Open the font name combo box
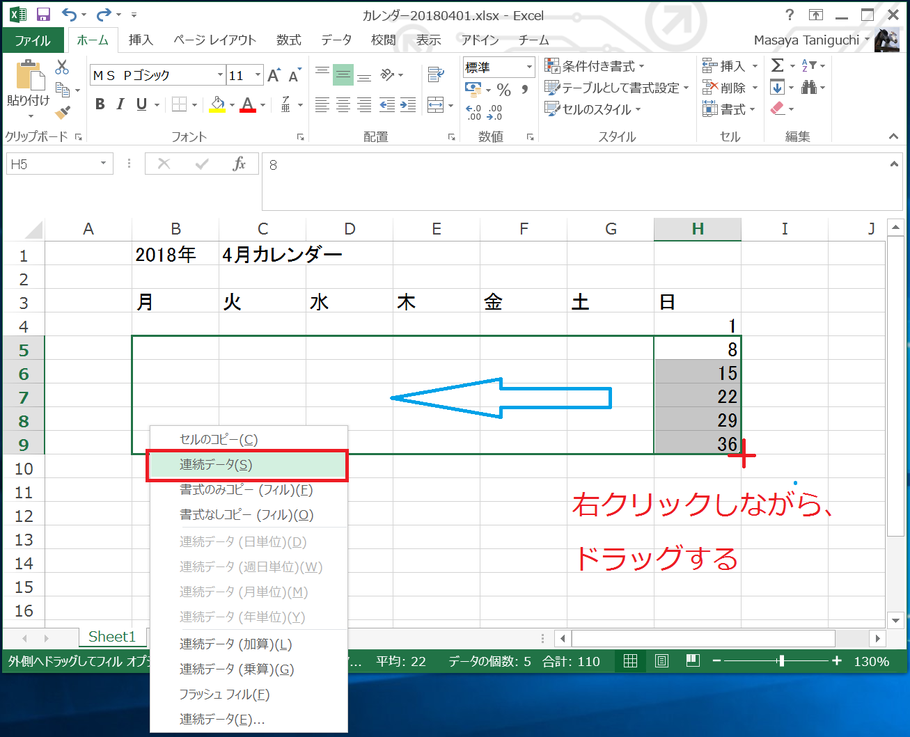 click(x=157, y=75)
